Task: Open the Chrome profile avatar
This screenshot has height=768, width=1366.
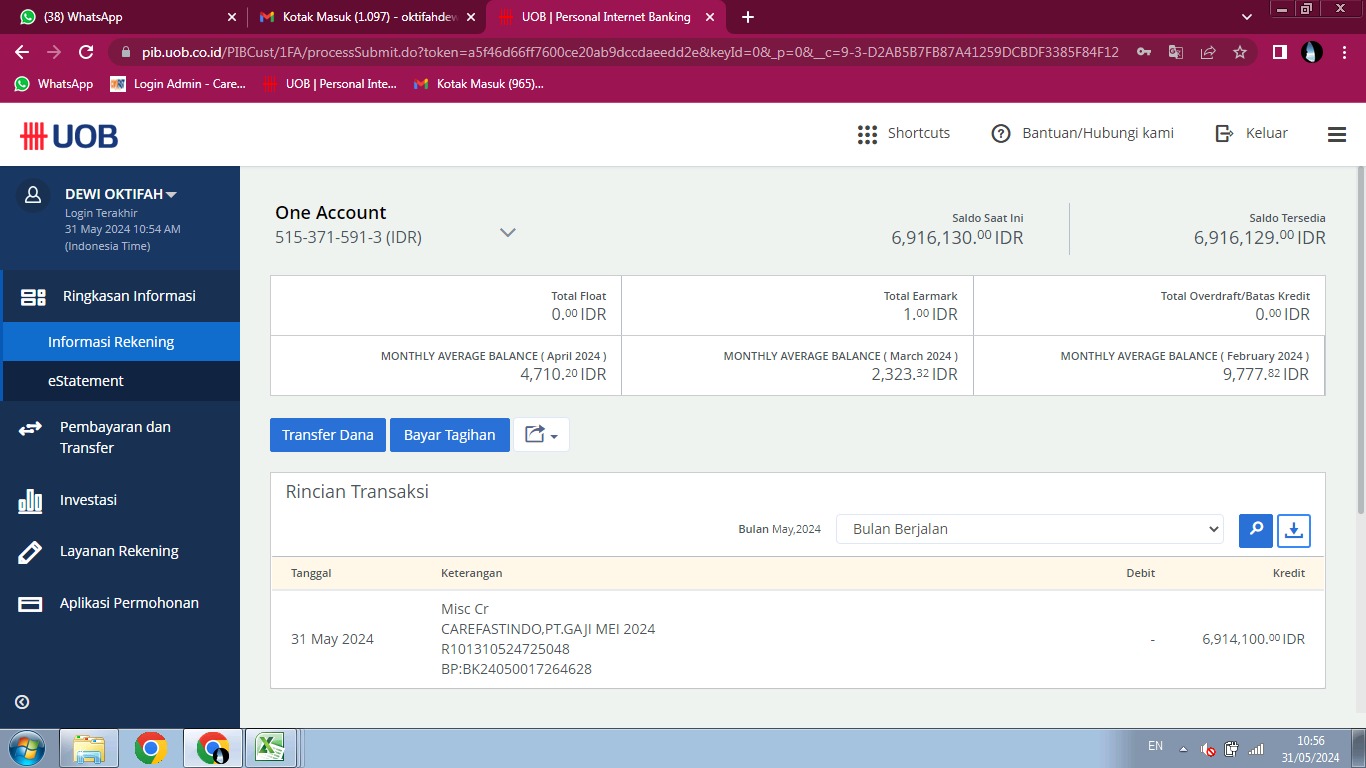Action: pos(1312,52)
